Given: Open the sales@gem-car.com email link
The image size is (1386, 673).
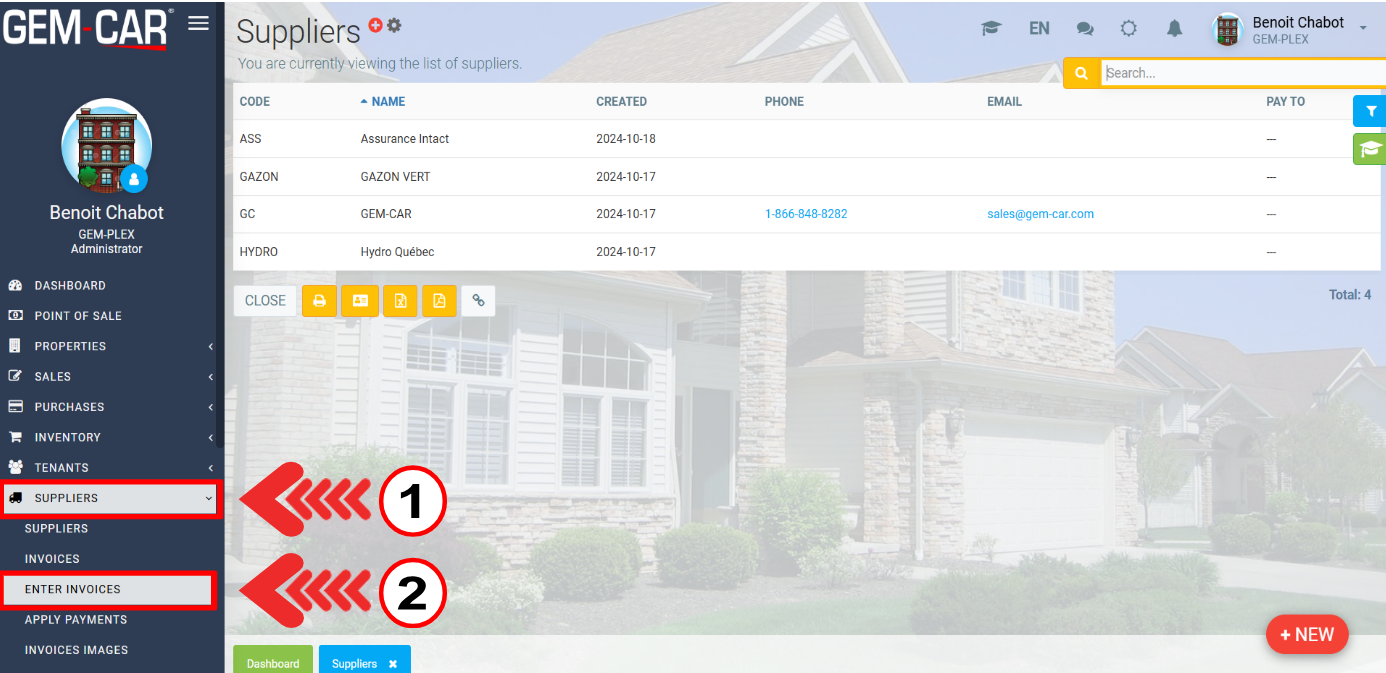Looking at the screenshot, I should (x=1040, y=214).
